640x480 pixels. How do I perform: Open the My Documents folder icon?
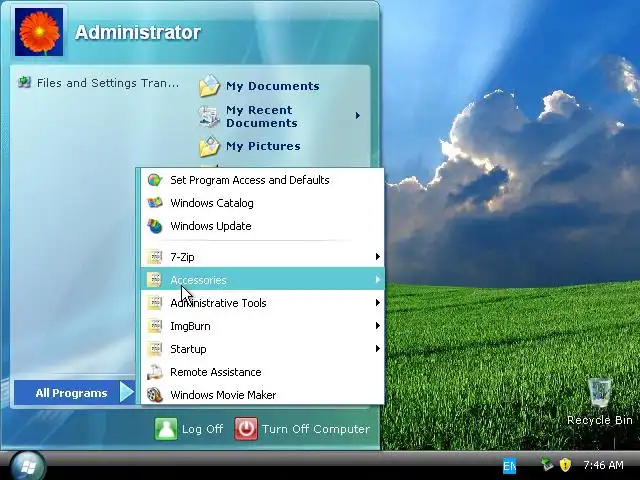(209, 86)
